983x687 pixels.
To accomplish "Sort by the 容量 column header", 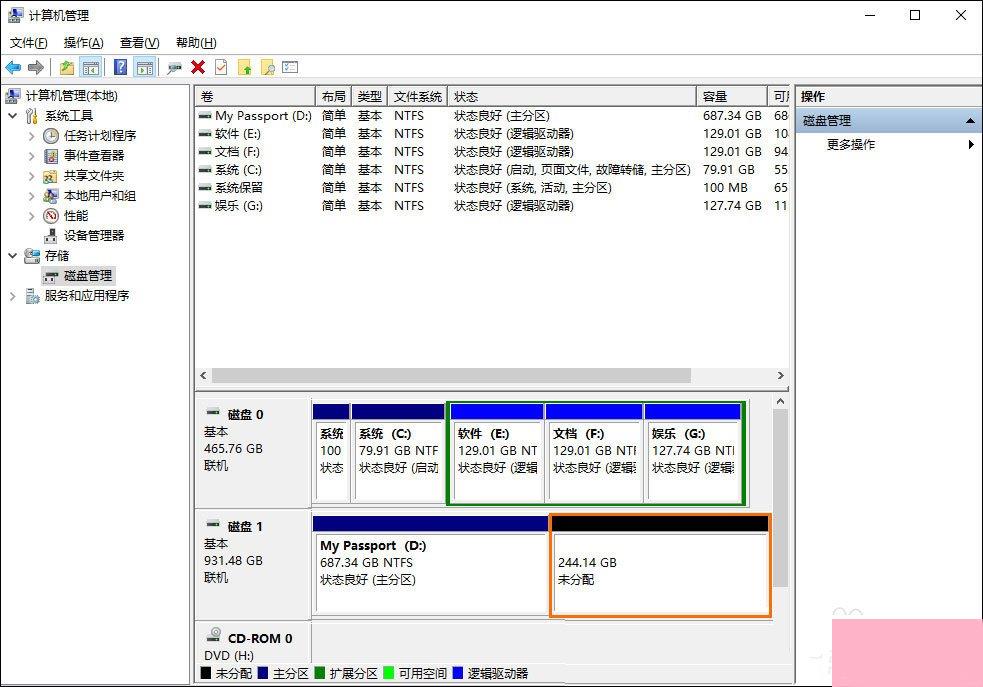I will coord(732,97).
